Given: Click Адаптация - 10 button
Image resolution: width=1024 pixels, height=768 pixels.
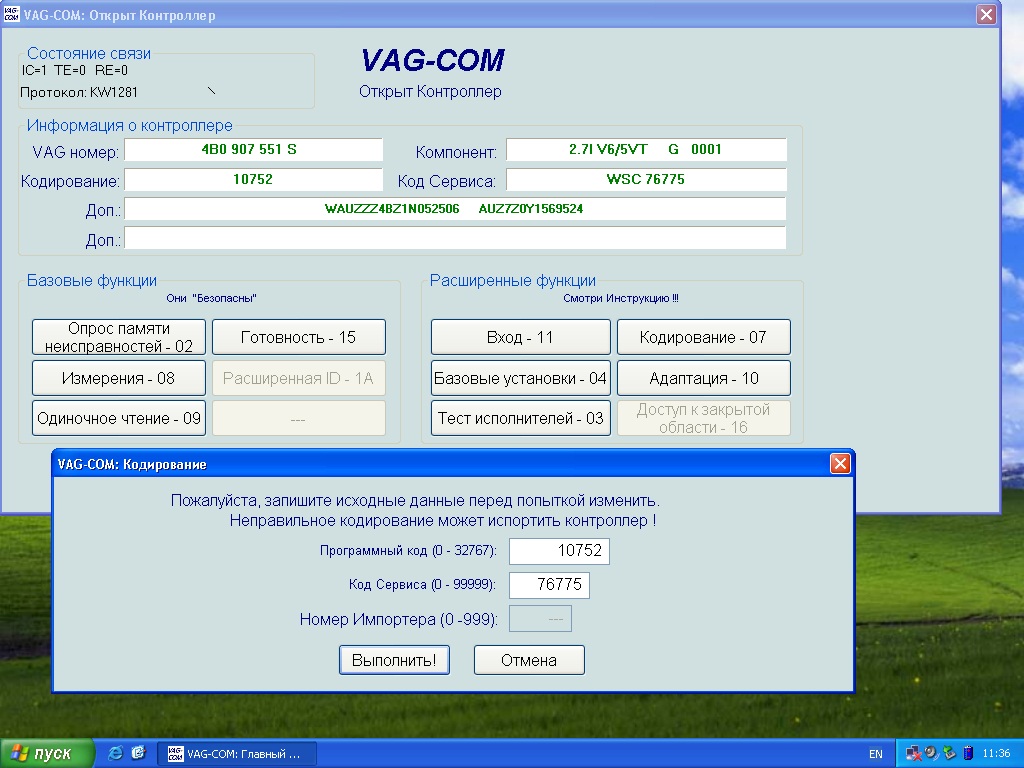Looking at the screenshot, I should pyautogui.click(x=703, y=378).
